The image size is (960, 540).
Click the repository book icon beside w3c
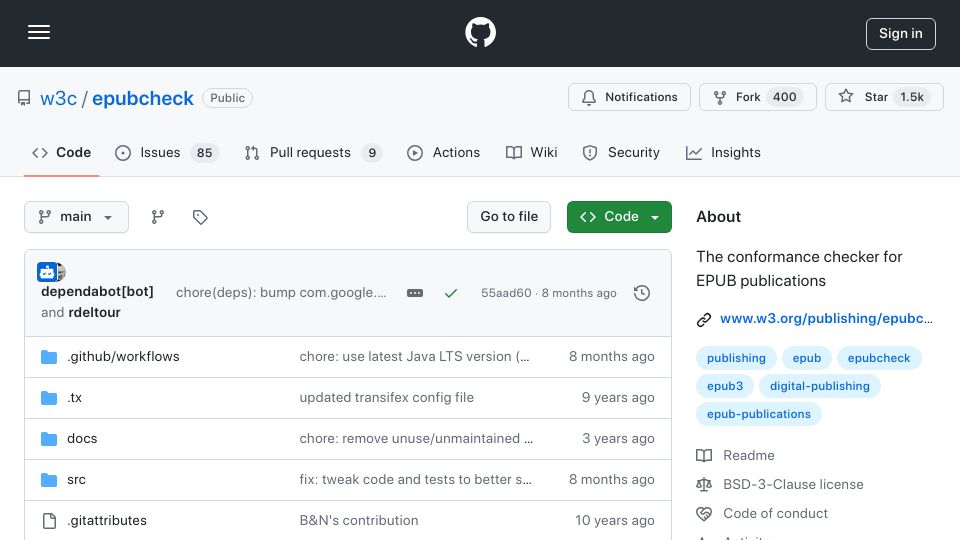click(24, 98)
